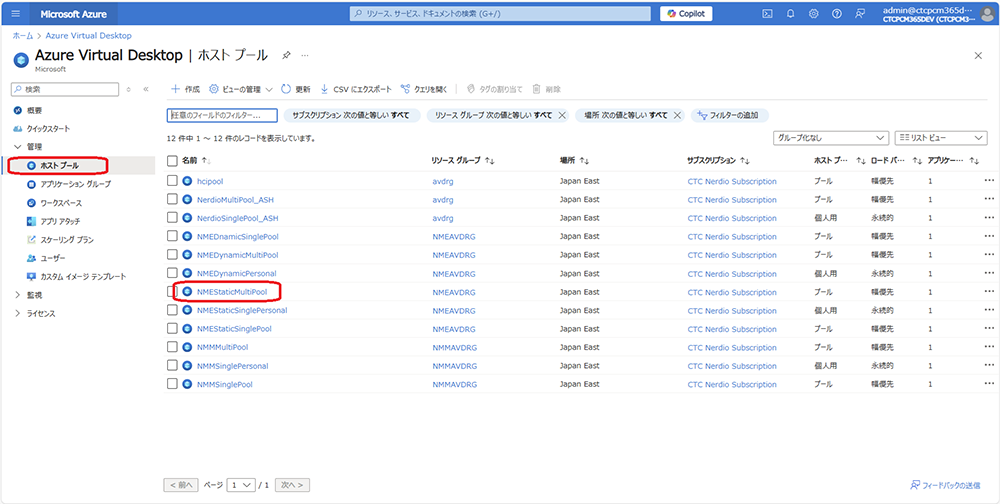Open the グループ化なし dropdown
This screenshot has height=504, width=1000.
tap(831, 137)
